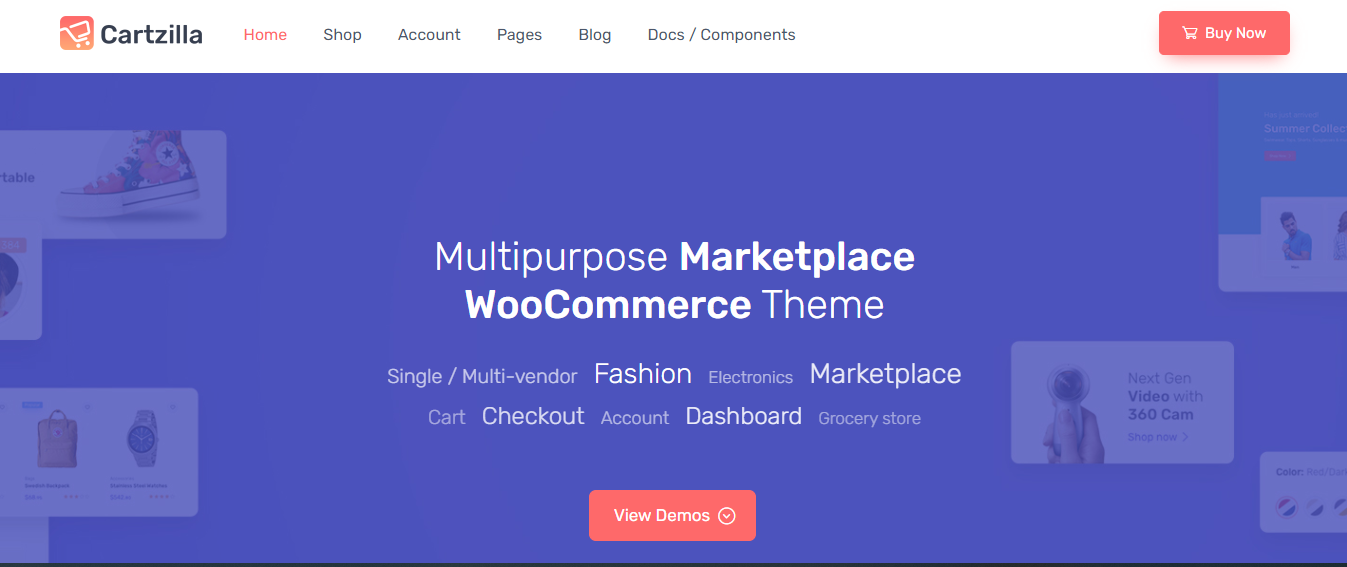This screenshot has height=567, width=1347.
Task: Select the Single / Multi-vendor tag
Action: (482, 377)
